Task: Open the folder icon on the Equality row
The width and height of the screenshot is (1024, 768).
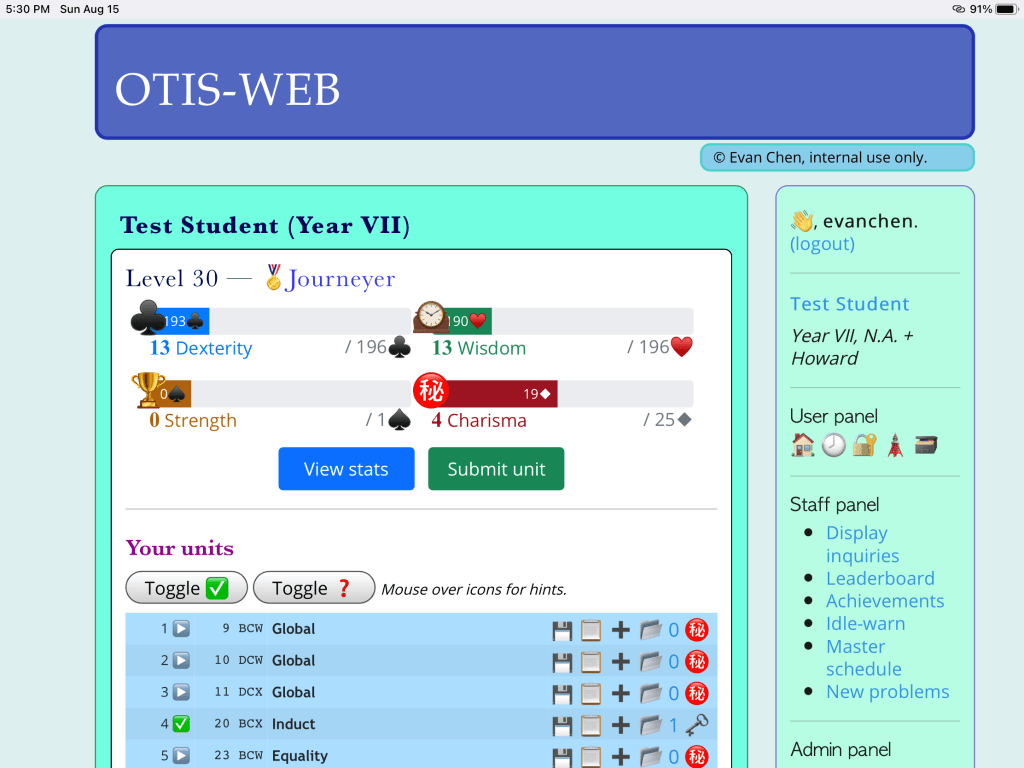Action: point(651,756)
